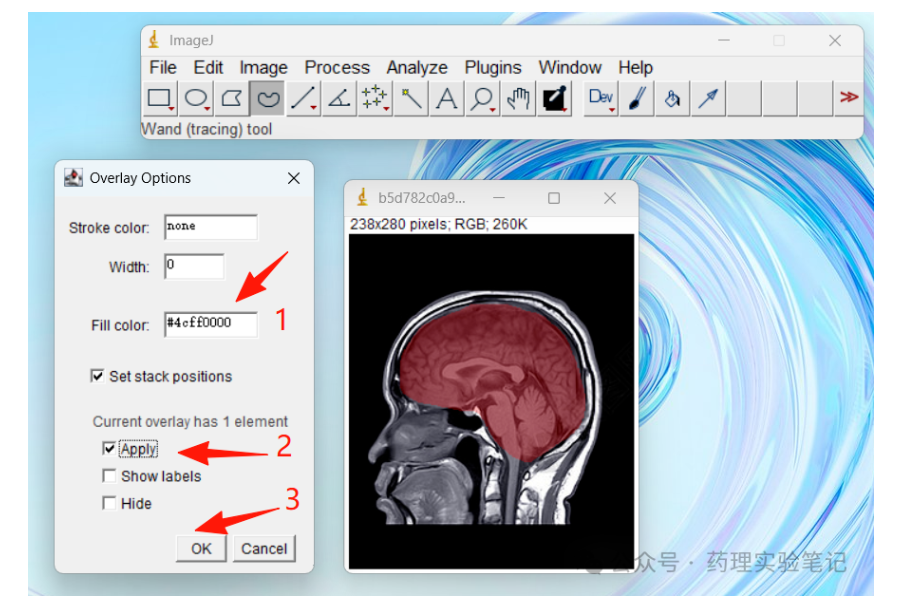Open the Edit menu

[x=208, y=68]
